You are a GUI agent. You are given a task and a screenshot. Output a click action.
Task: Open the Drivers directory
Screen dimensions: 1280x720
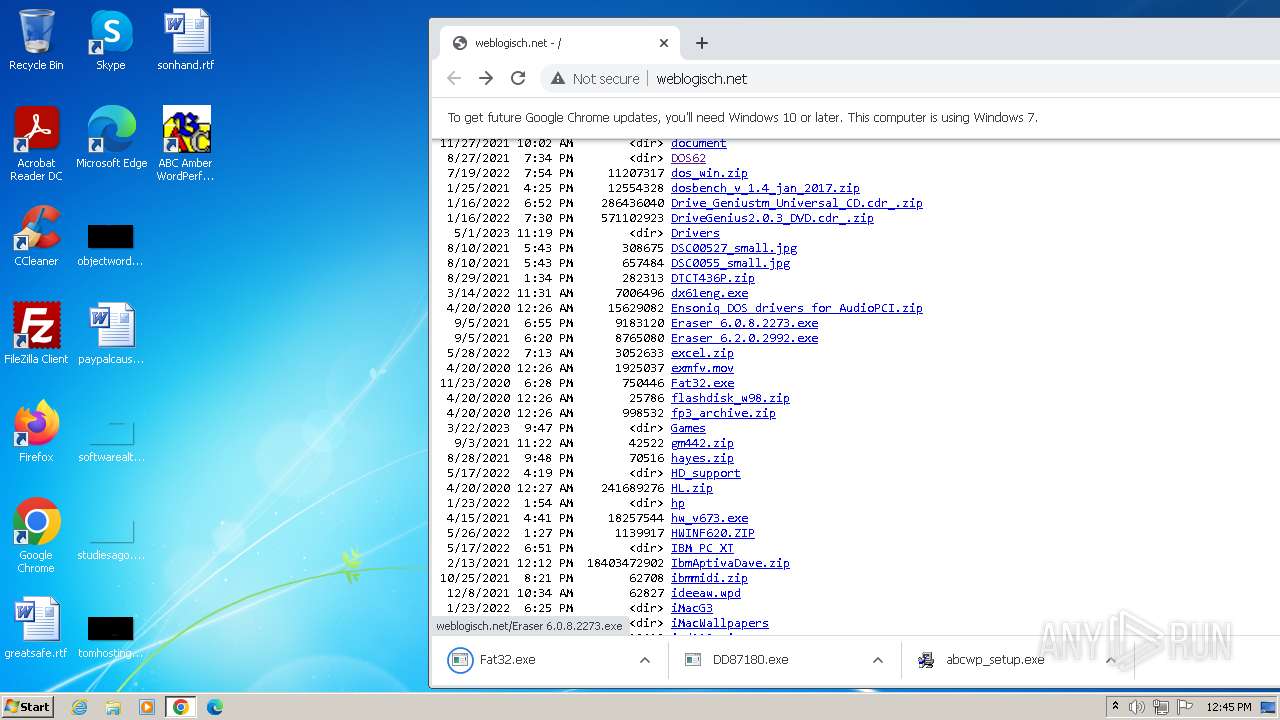coord(695,233)
